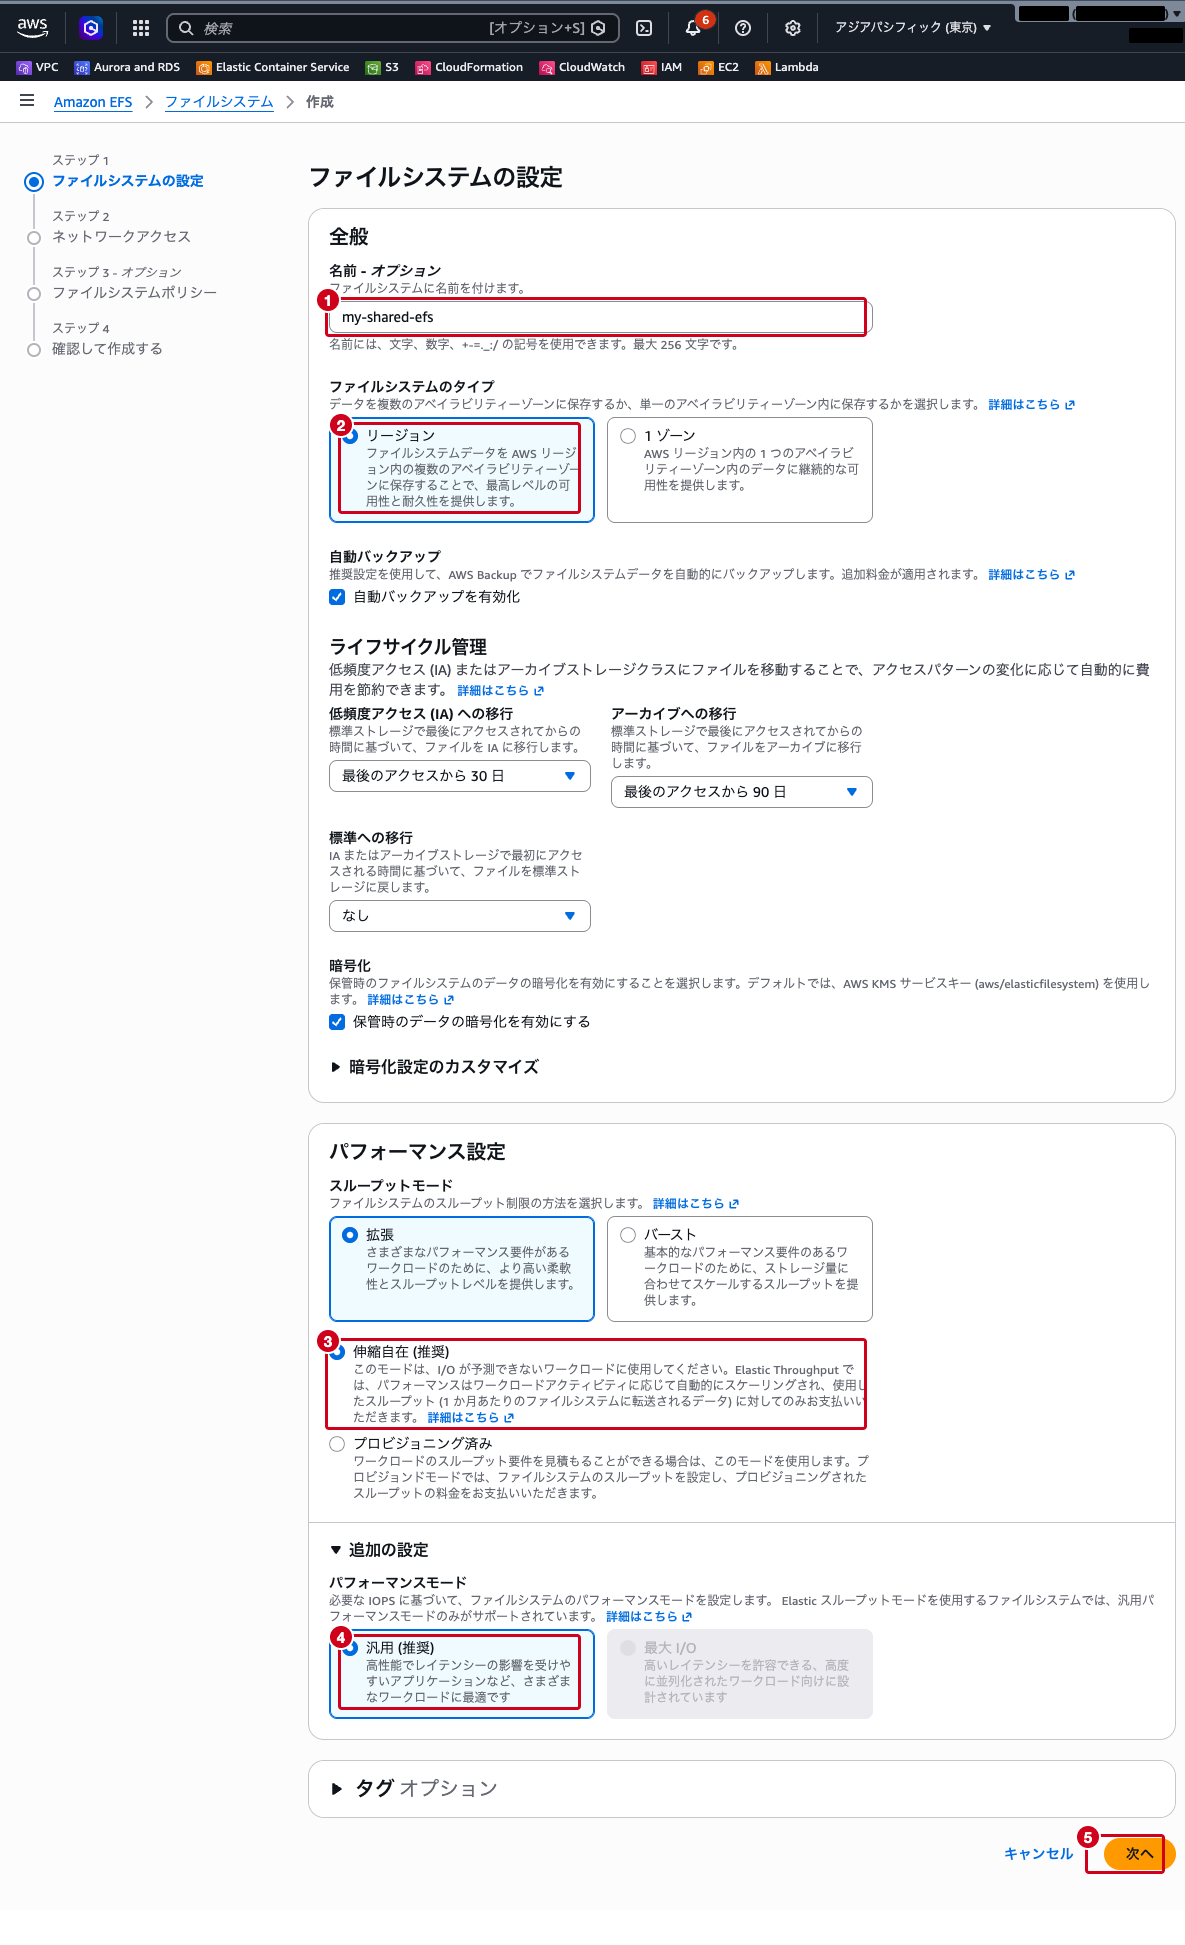Select the 1 ゾーン file system type

point(740,469)
